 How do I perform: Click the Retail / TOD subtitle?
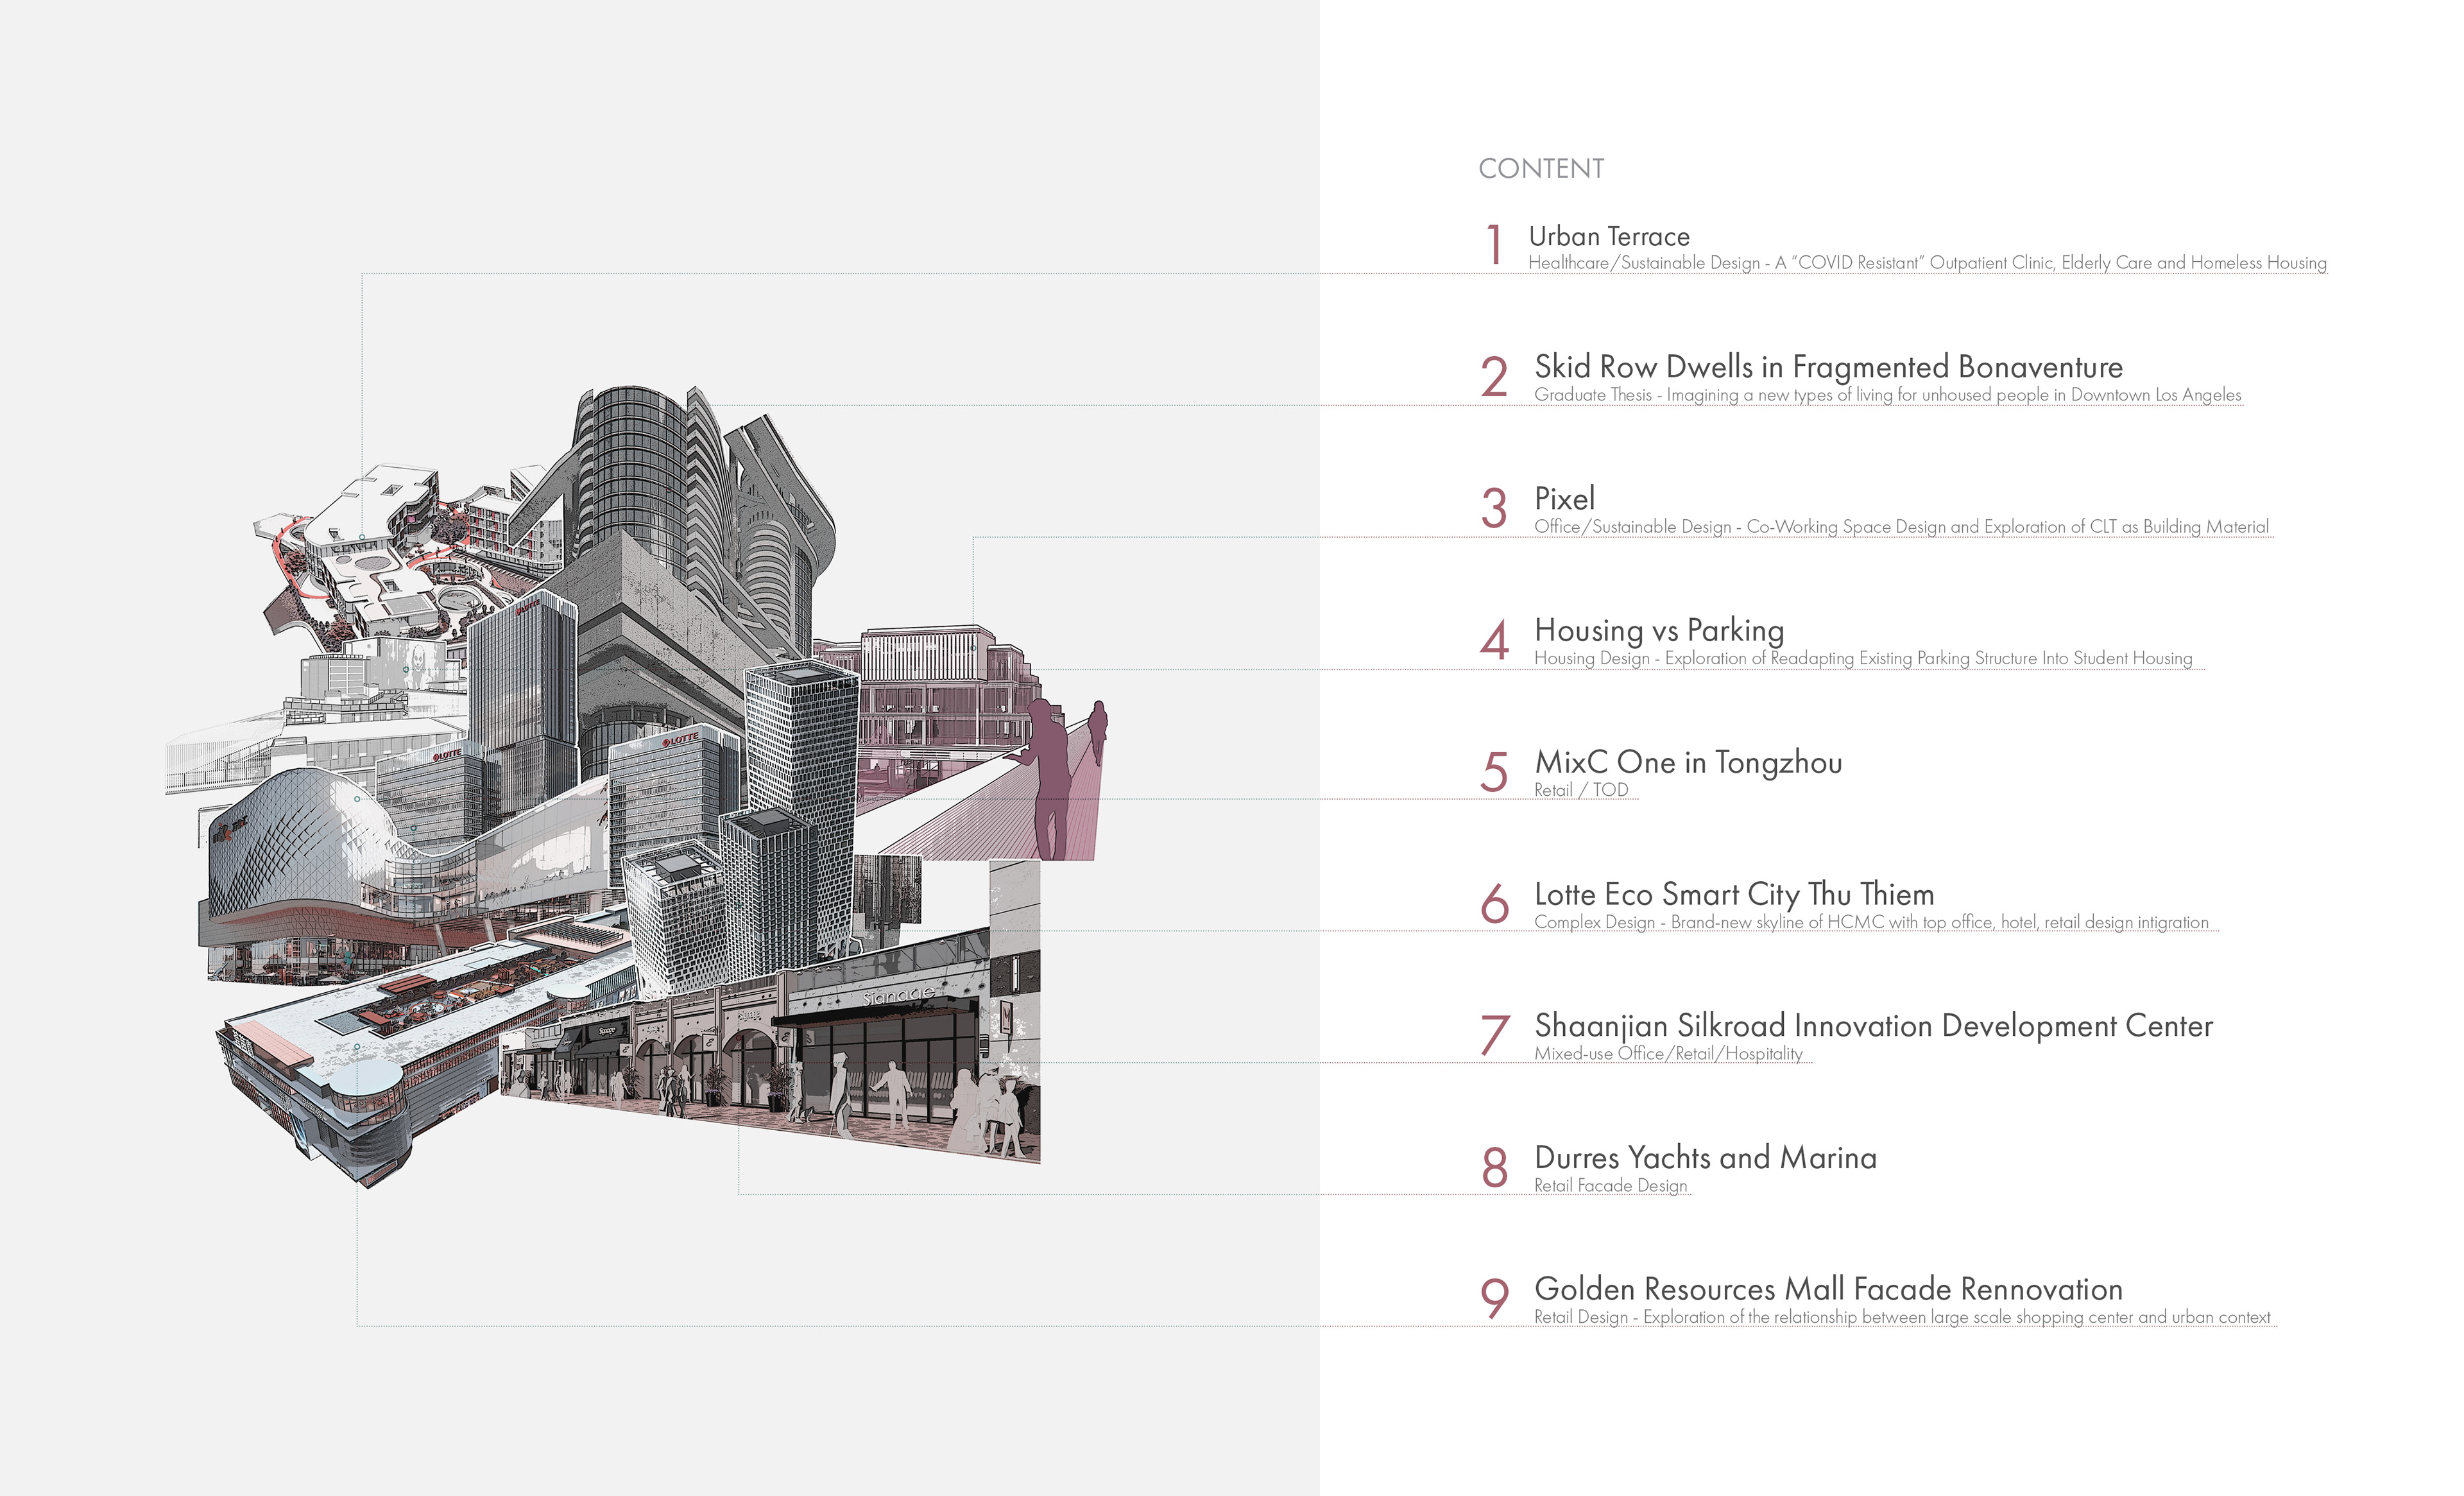(1581, 790)
